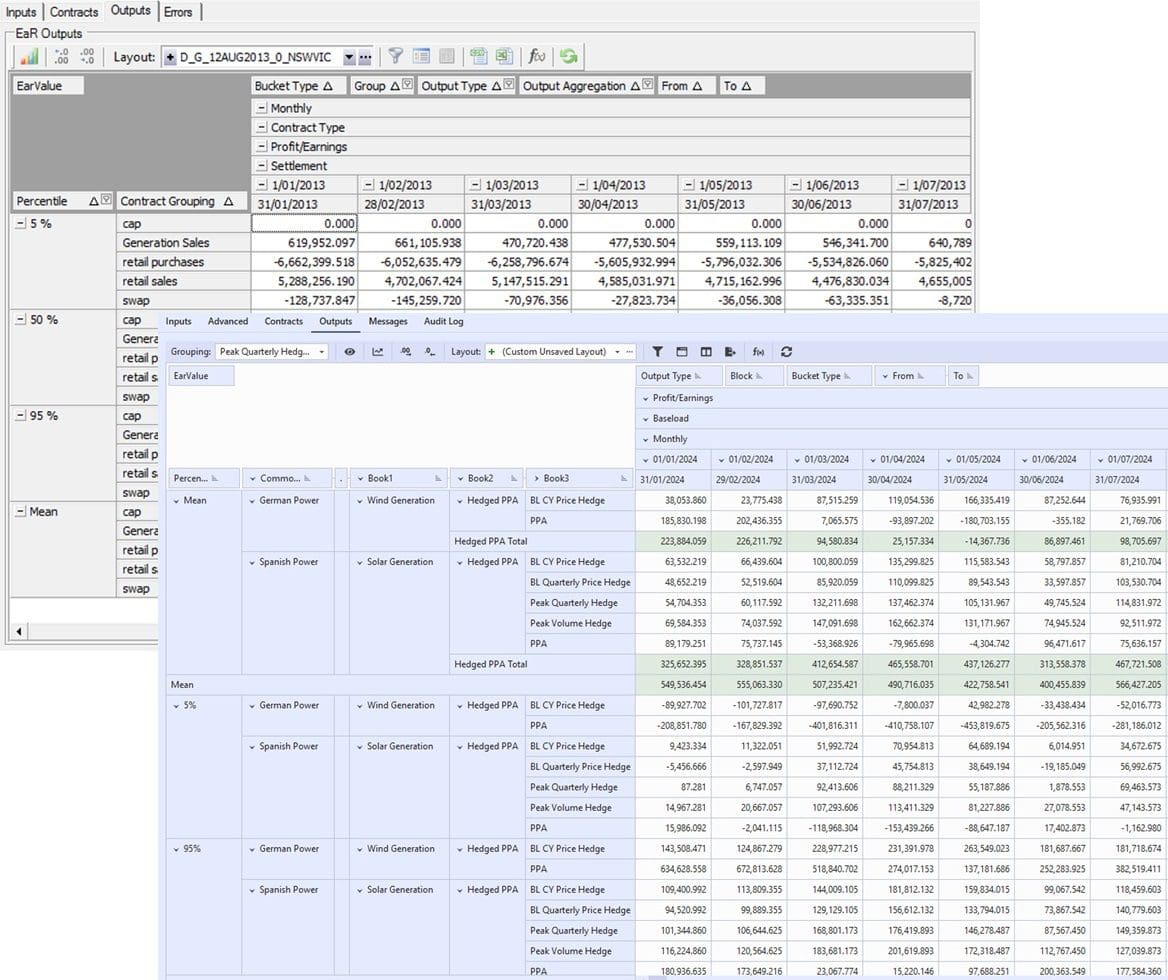Increase decimals icon in front toolbar
Viewport: 1168px width, 980px height.
(405, 351)
